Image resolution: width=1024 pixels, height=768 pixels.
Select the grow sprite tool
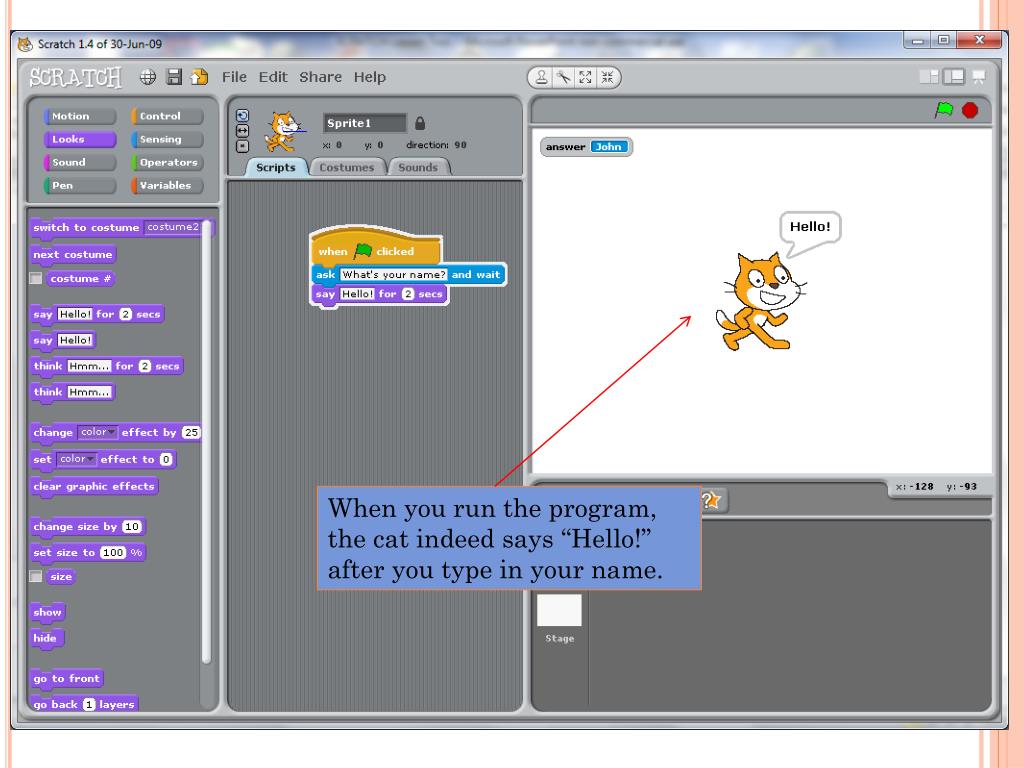click(585, 78)
